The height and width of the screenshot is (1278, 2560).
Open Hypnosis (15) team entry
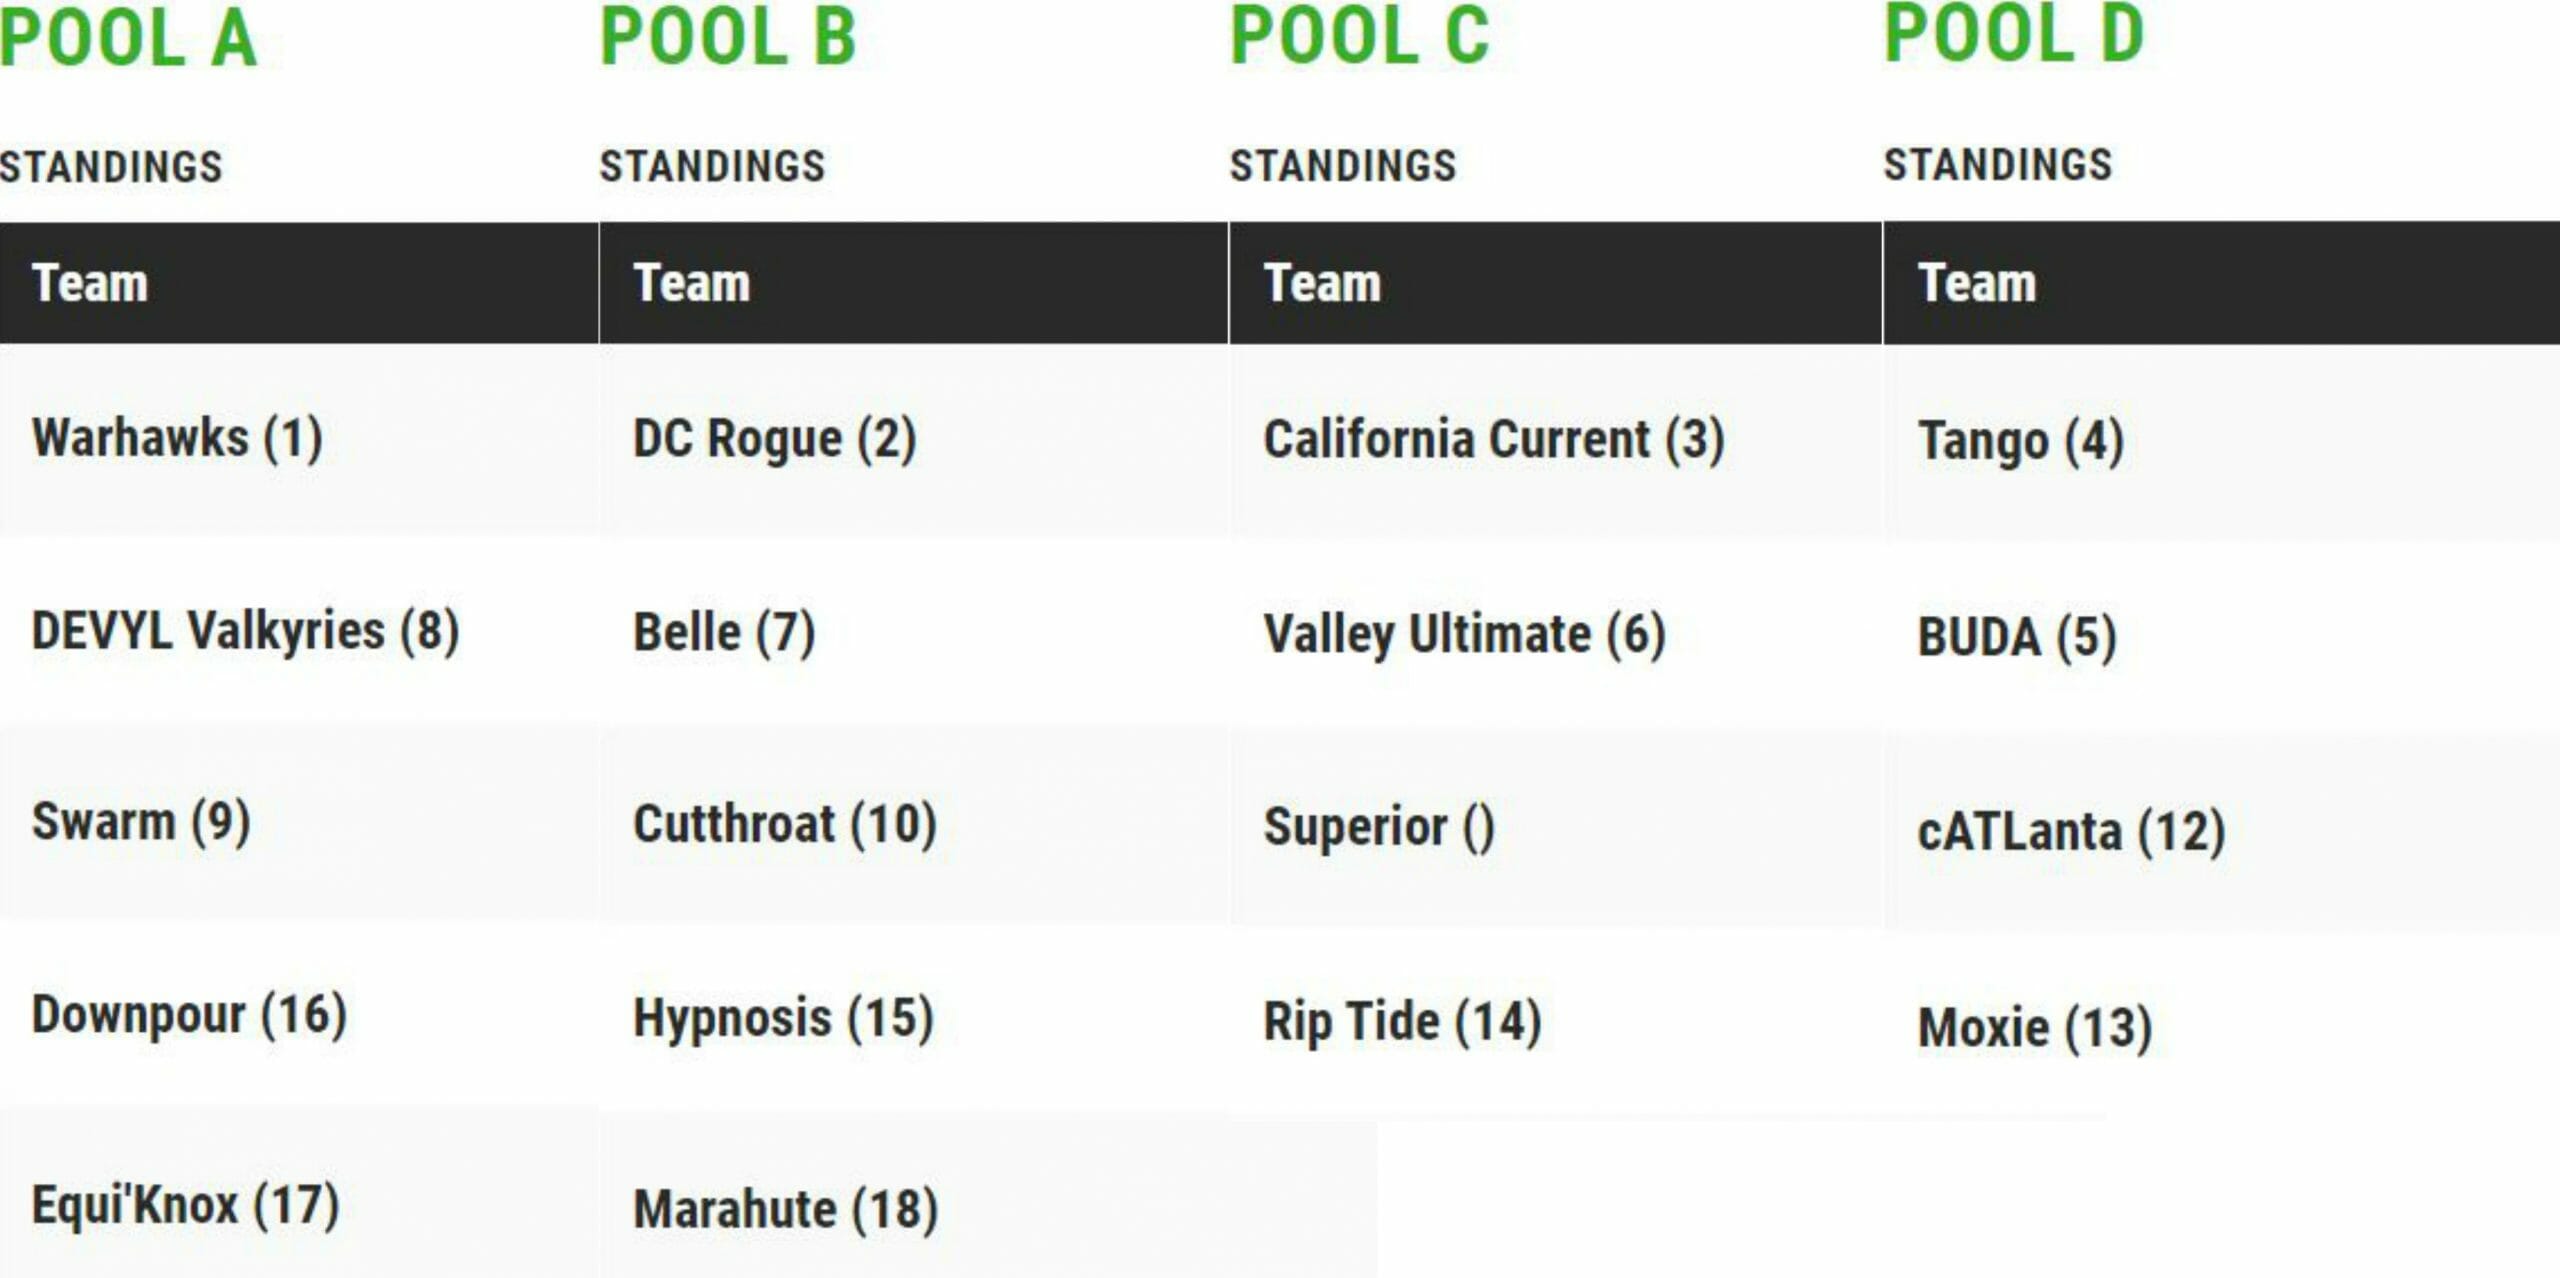tap(783, 1019)
